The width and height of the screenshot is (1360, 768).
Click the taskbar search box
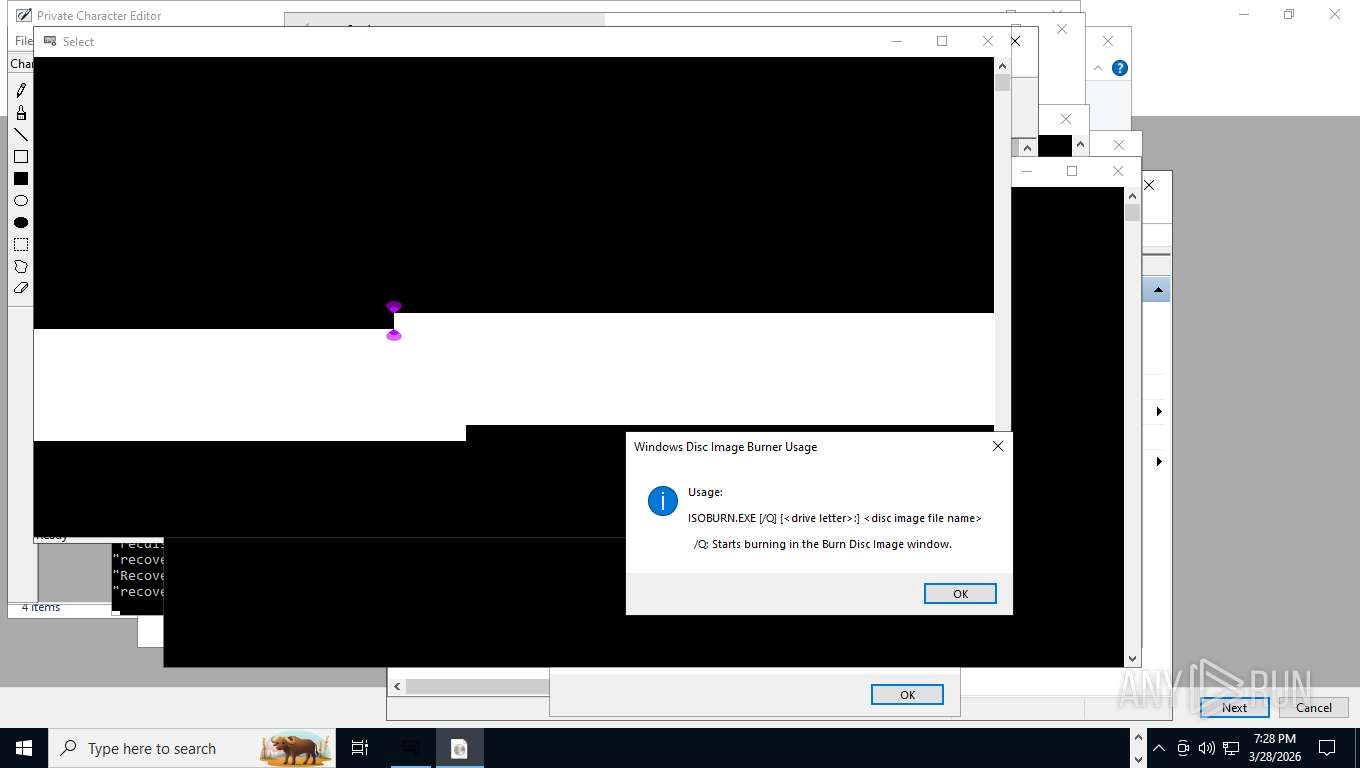(x=192, y=748)
